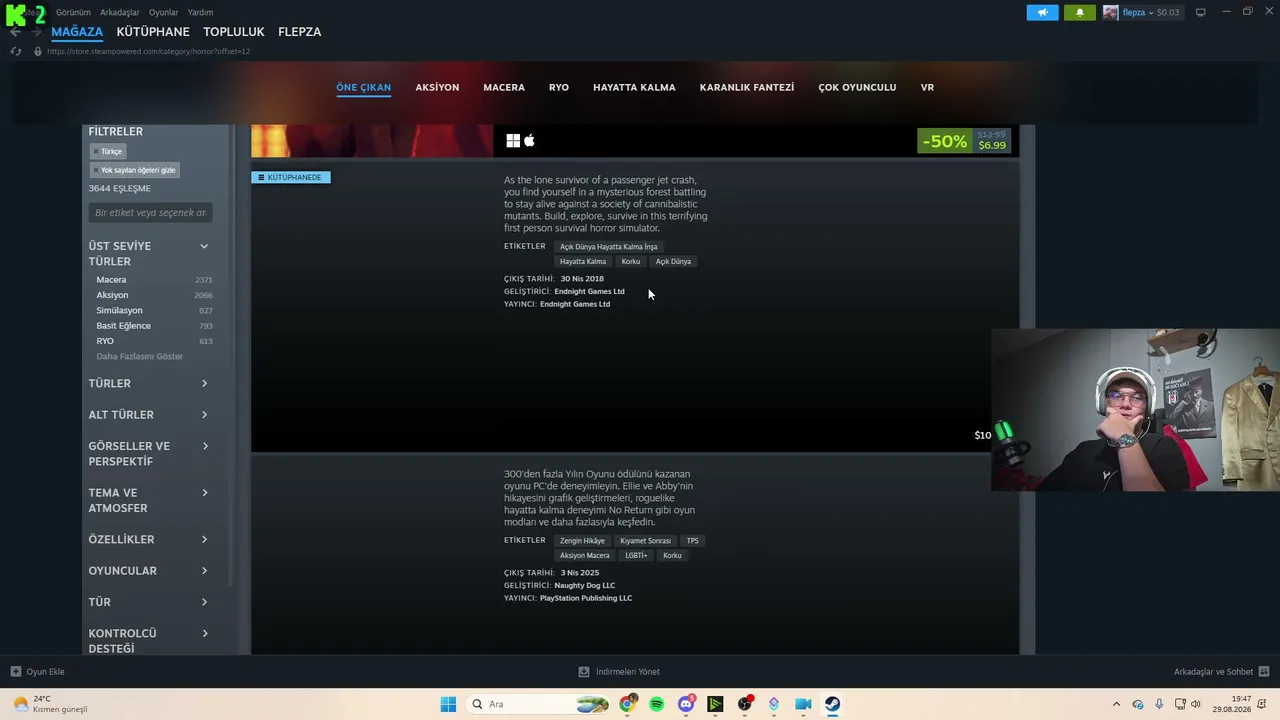Image resolution: width=1280 pixels, height=720 pixels.
Task: Go to the KÜTÜPHANE section
Action: pos(153,32)
